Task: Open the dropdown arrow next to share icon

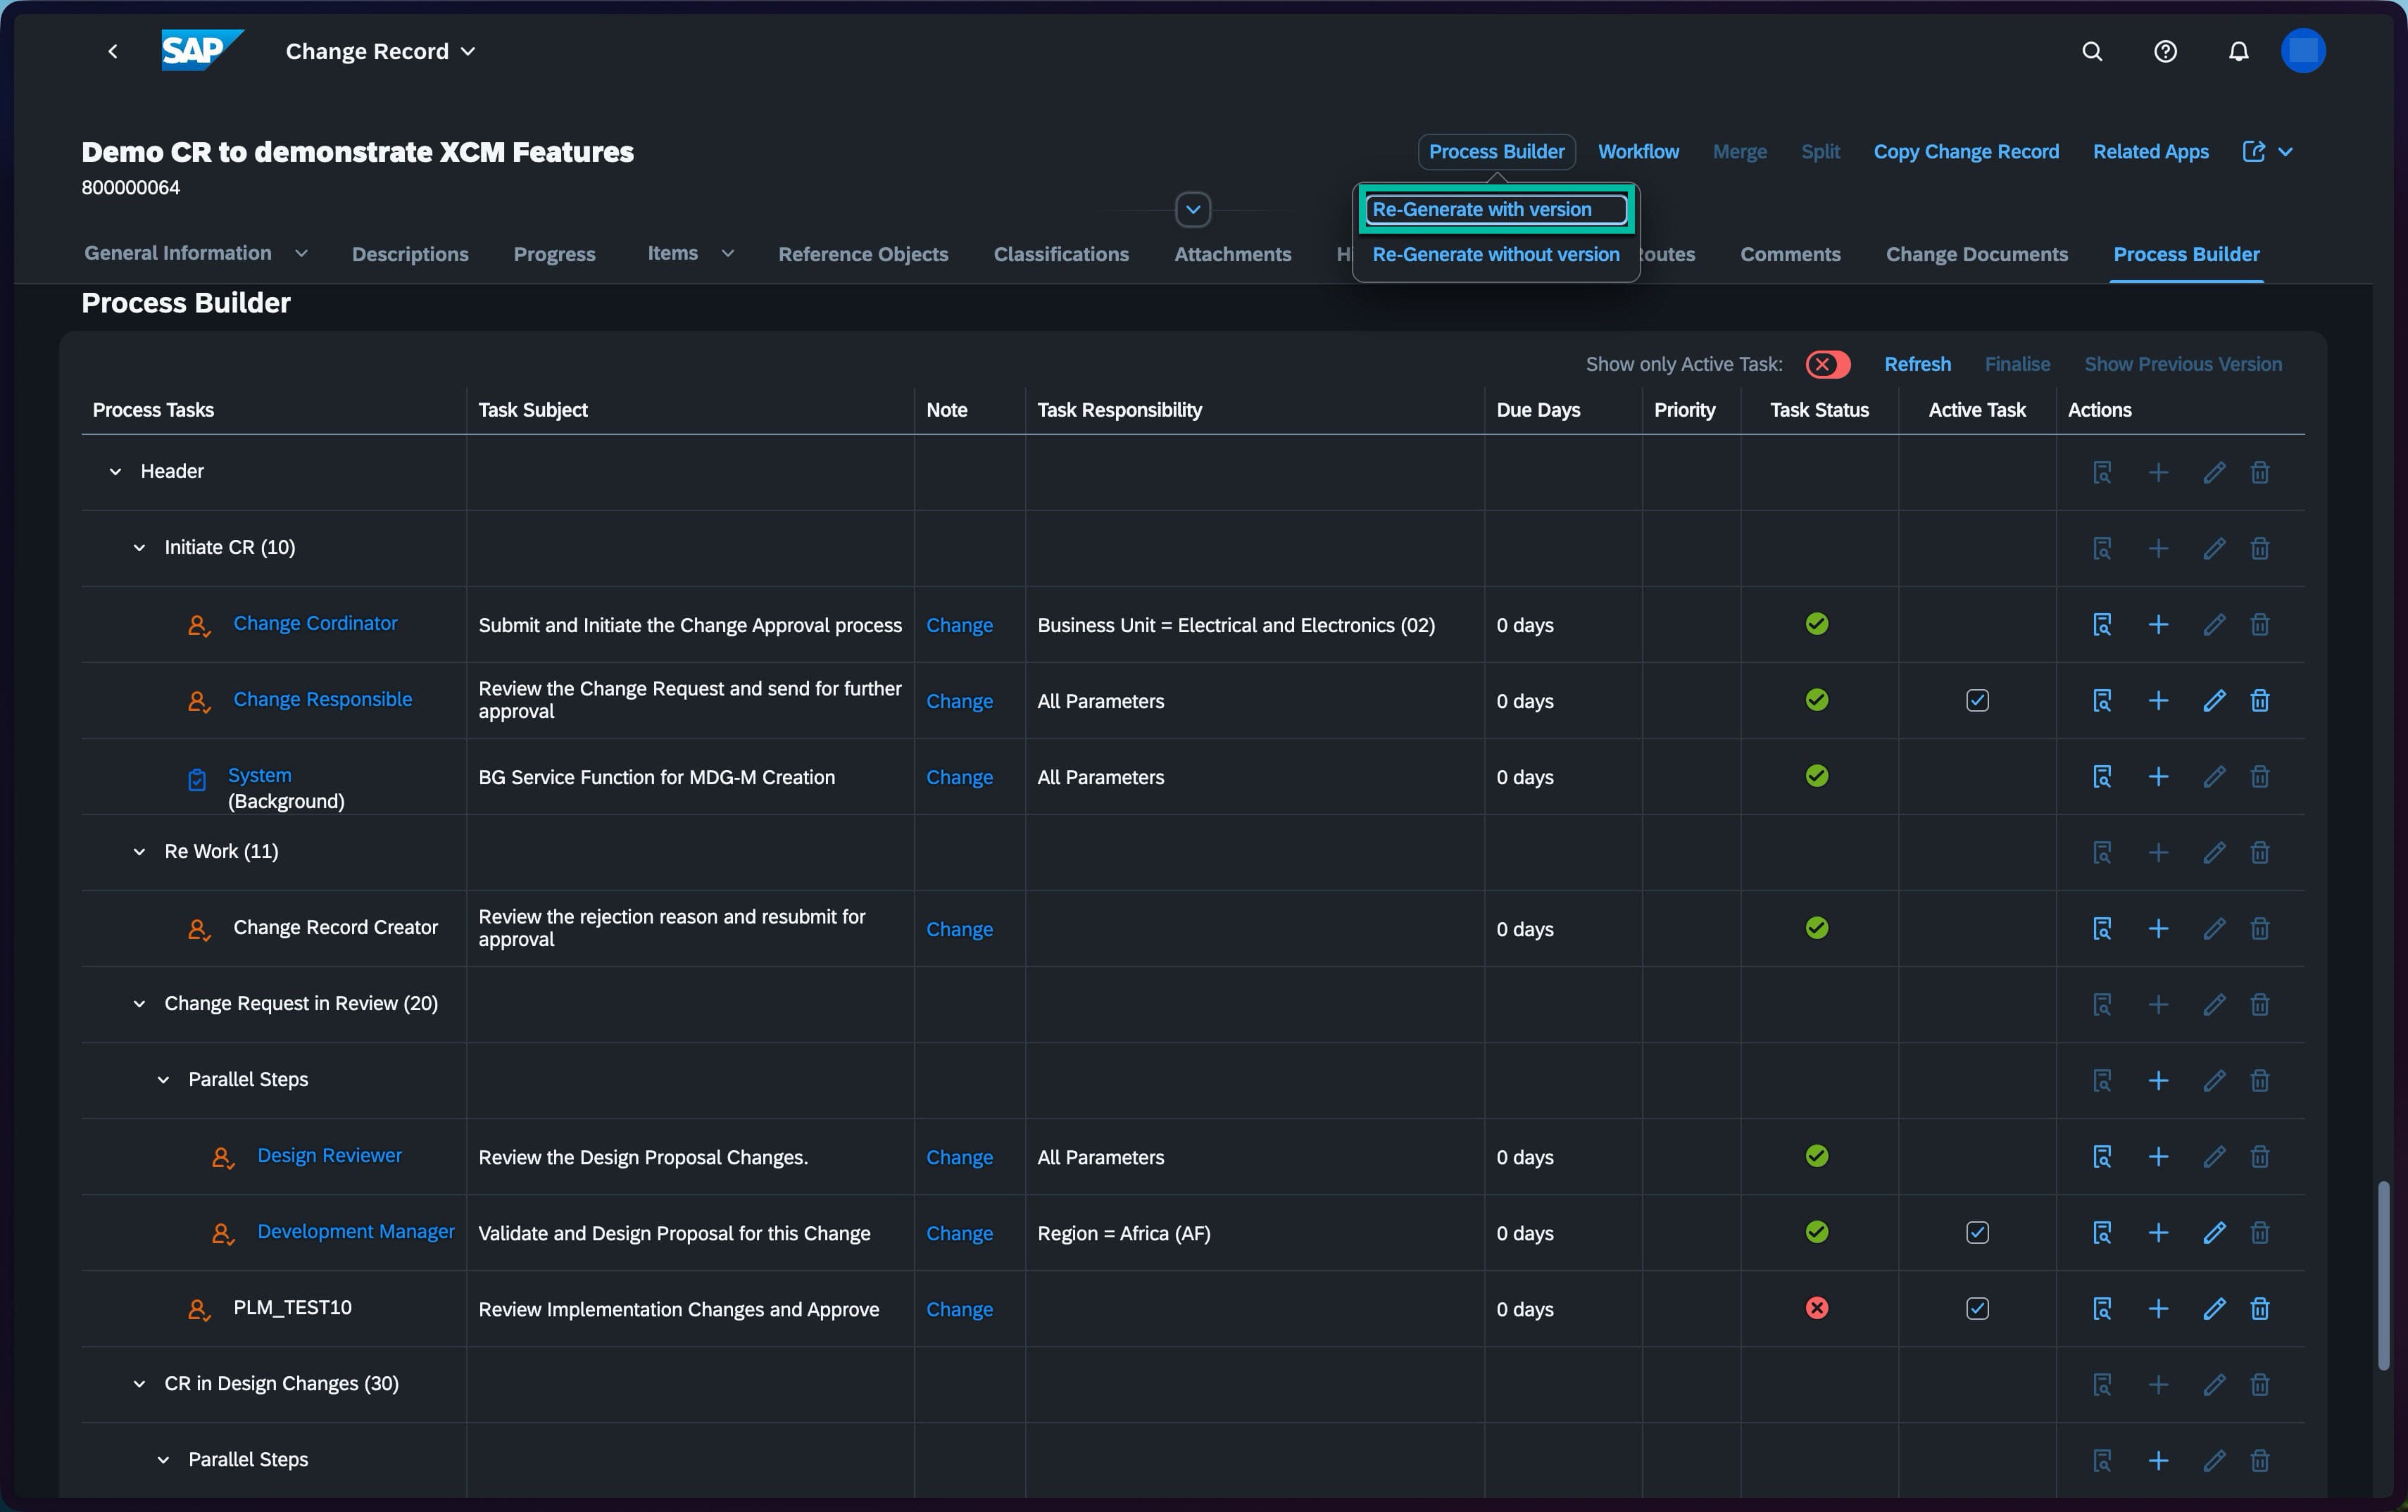Action: [x=2285, y=151]
